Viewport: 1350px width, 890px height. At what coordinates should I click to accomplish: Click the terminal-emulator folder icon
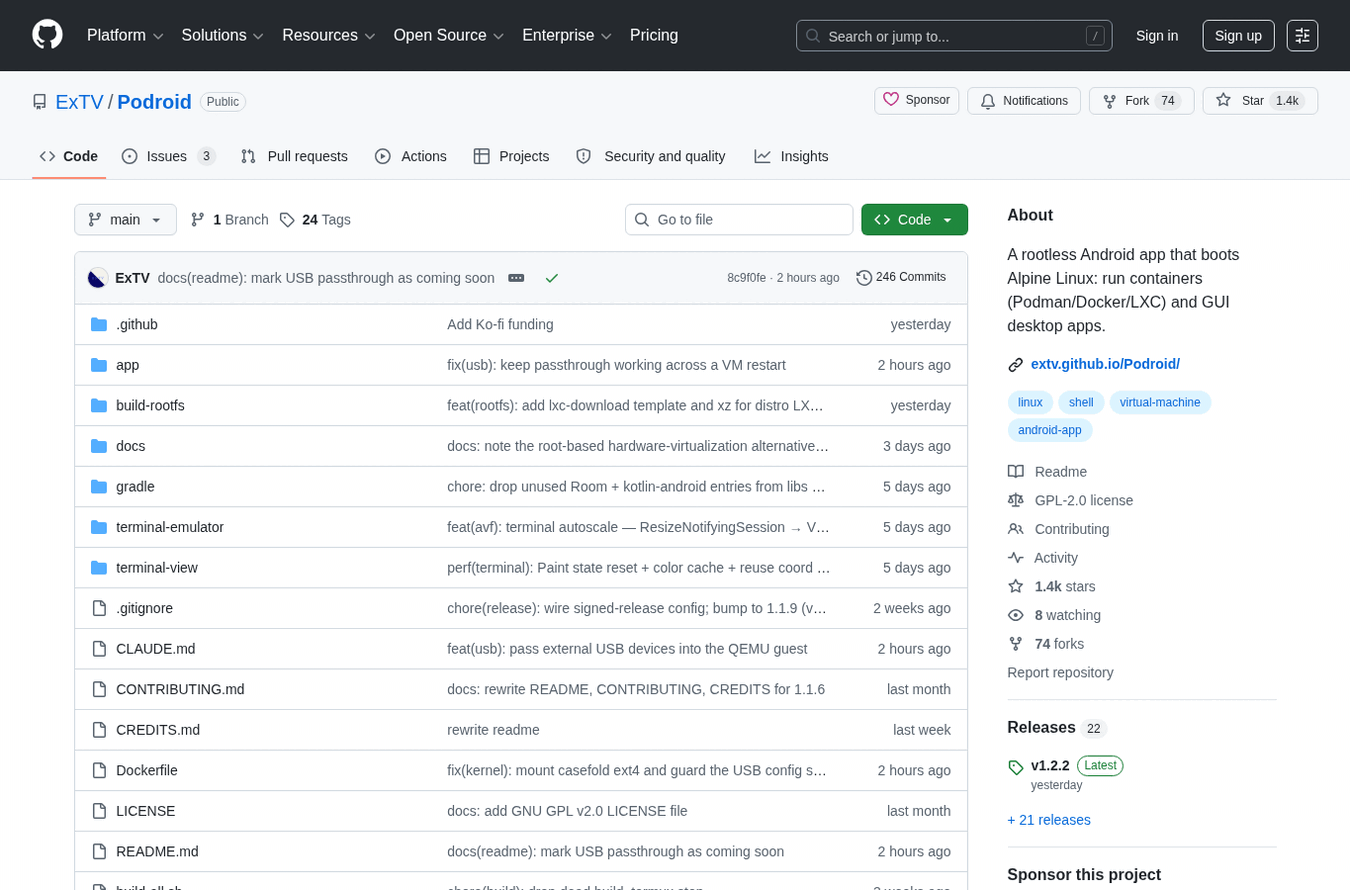pos(99,527)
